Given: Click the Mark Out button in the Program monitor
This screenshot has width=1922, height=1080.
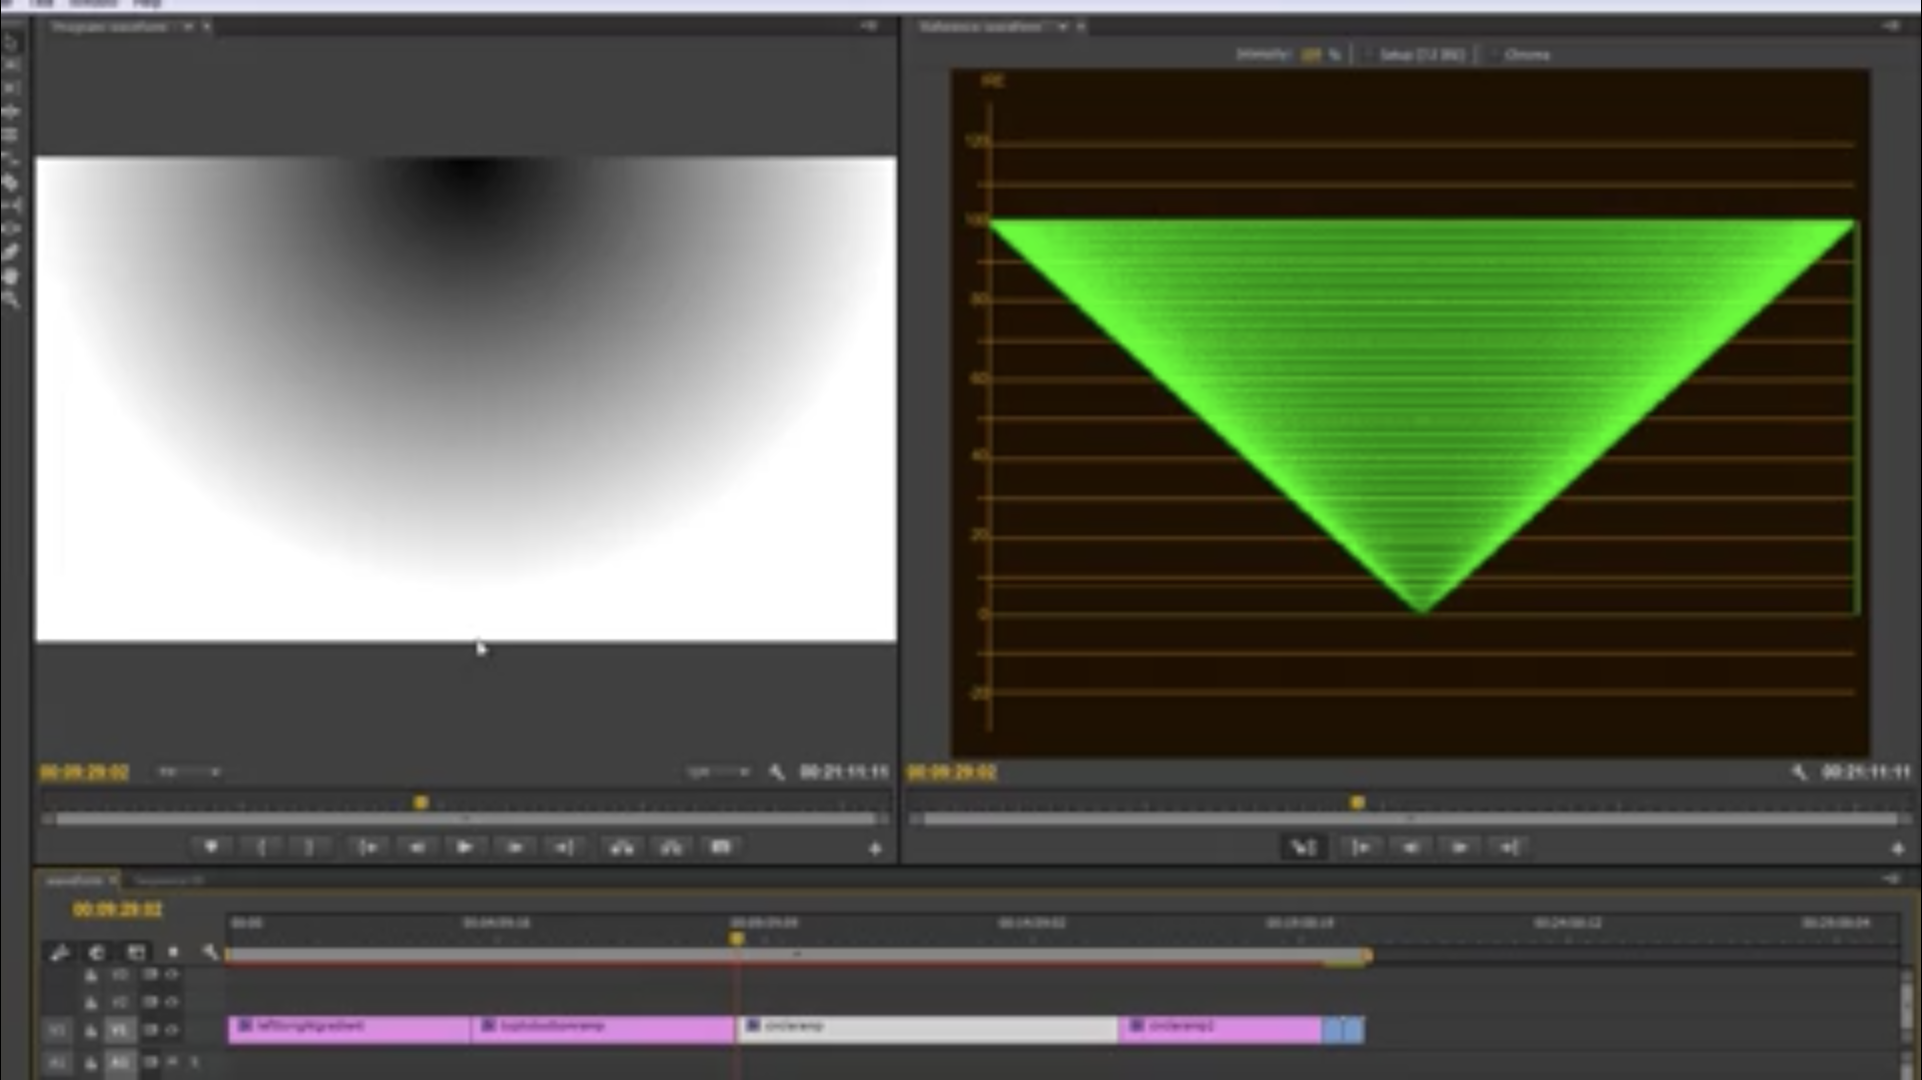Looking at the screenshot, I should (311, 846).
